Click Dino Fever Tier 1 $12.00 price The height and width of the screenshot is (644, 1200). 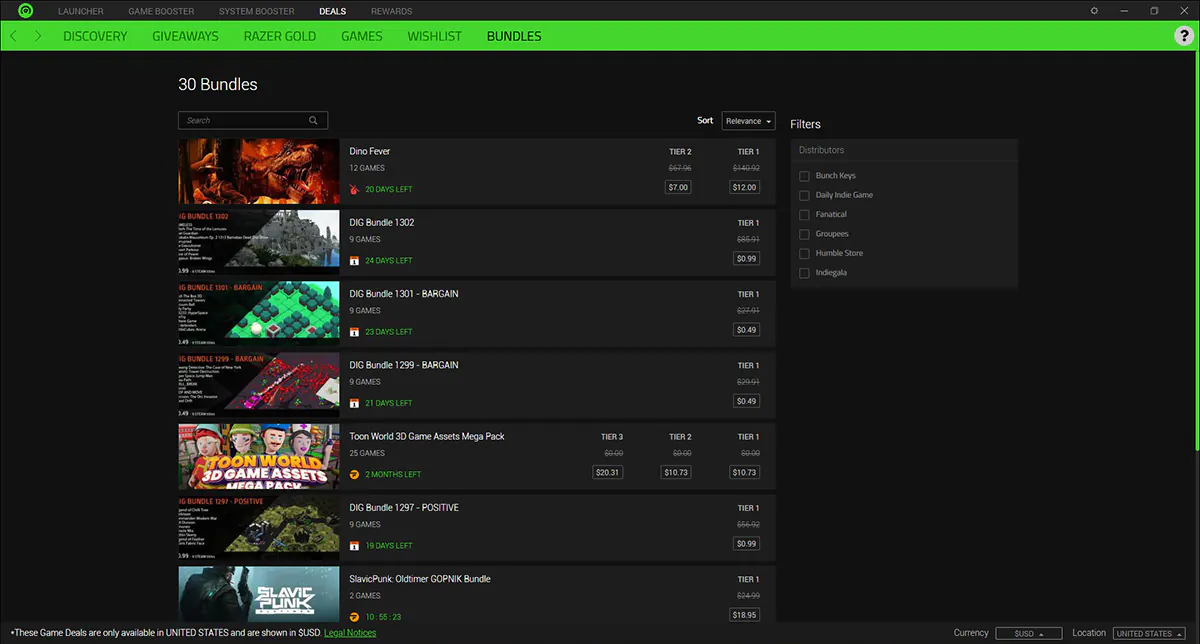745,187
